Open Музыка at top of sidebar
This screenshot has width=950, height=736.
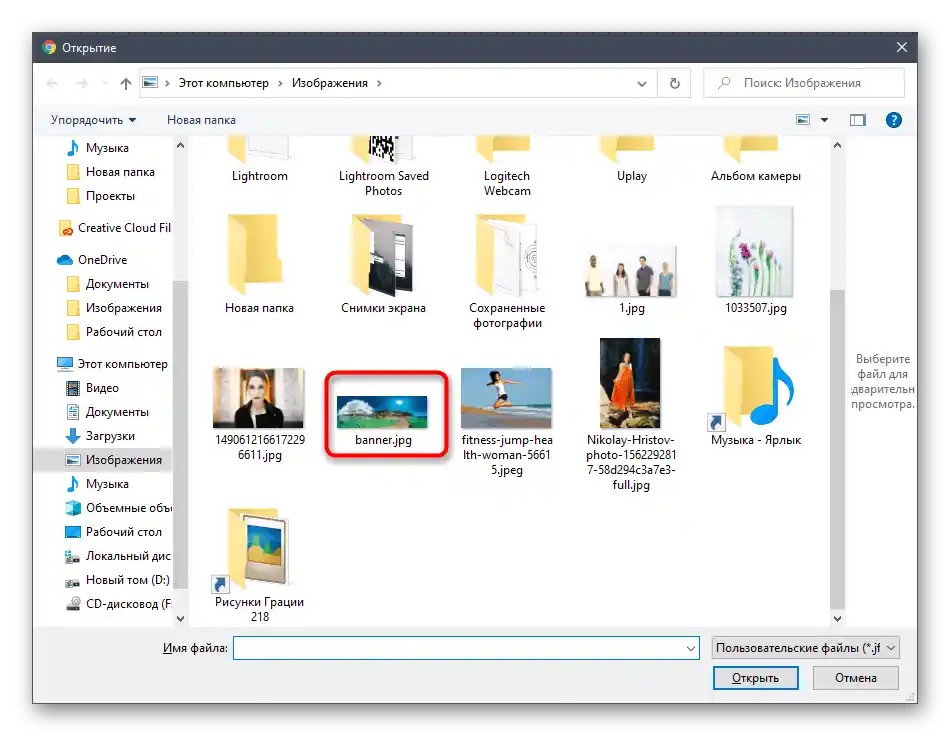pos(106,148)
